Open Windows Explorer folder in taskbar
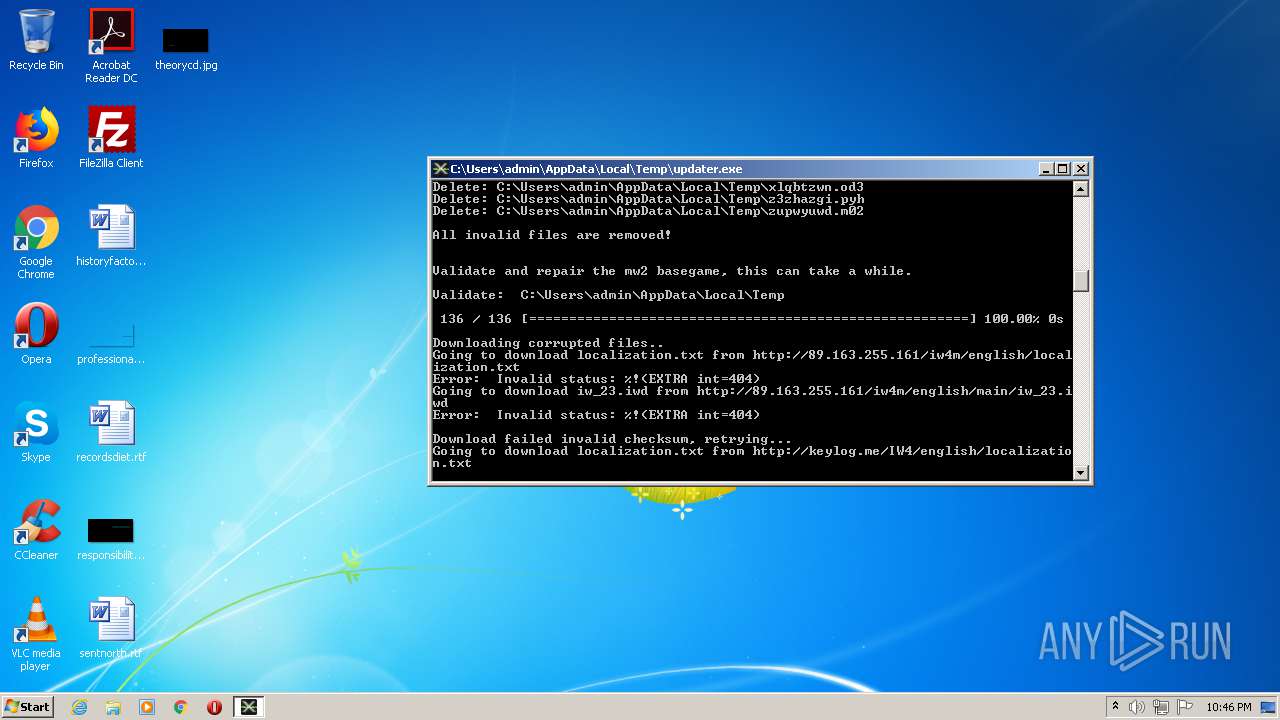1280x720 pixels. (x=113, y=707)
